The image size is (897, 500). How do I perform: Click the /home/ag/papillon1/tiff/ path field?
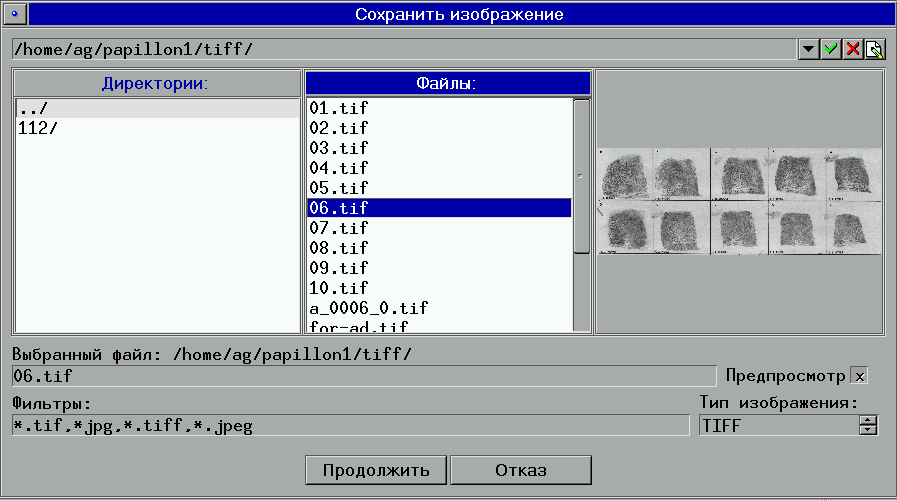click(404, 49)
